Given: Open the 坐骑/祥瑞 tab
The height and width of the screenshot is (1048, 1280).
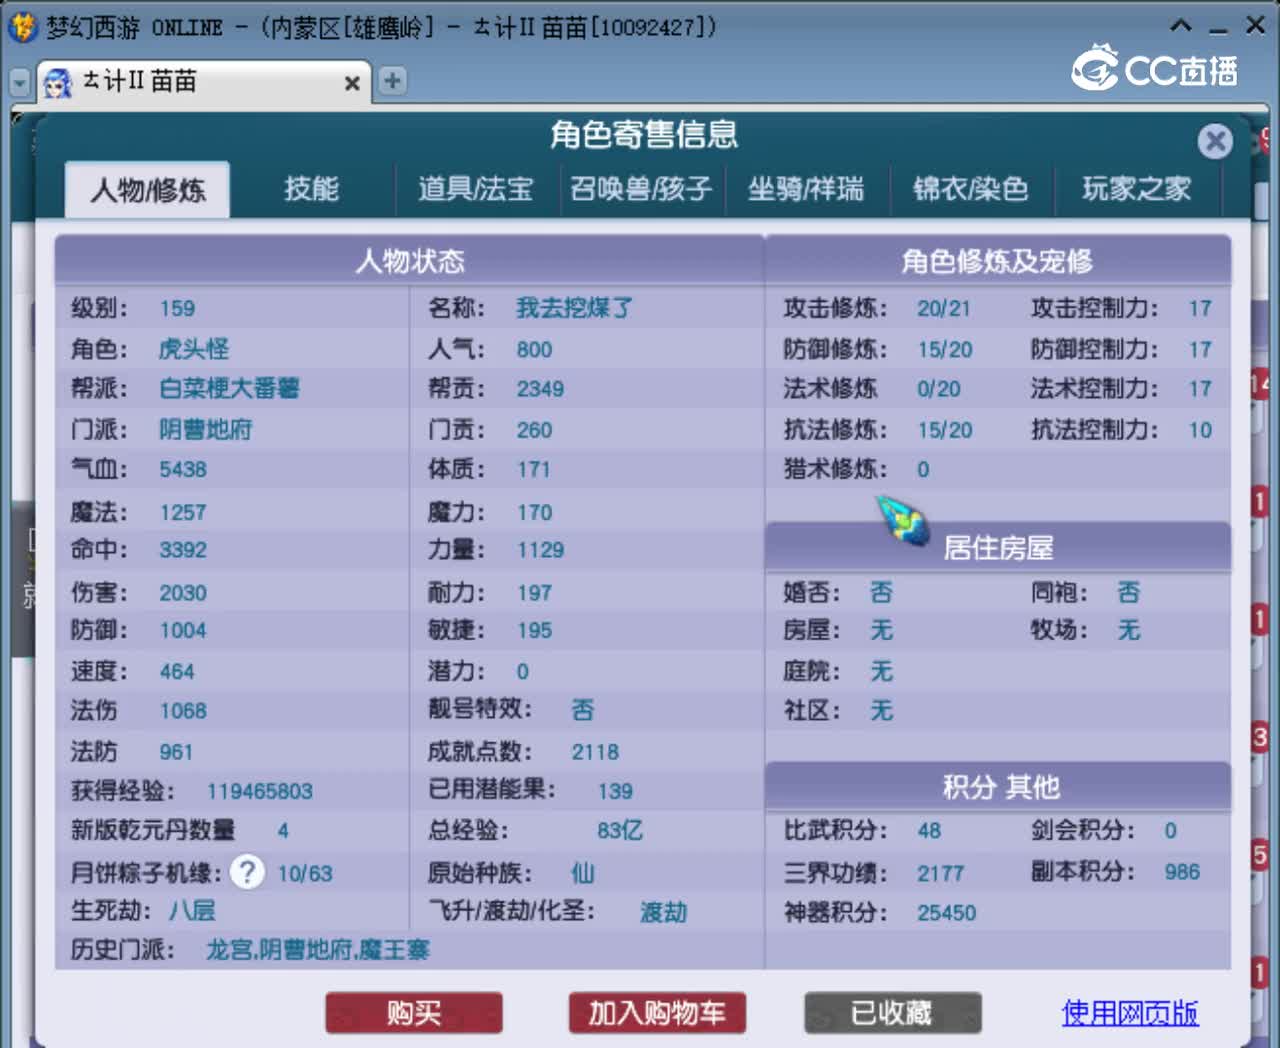Looking at the screenshot, I should 806,189.
